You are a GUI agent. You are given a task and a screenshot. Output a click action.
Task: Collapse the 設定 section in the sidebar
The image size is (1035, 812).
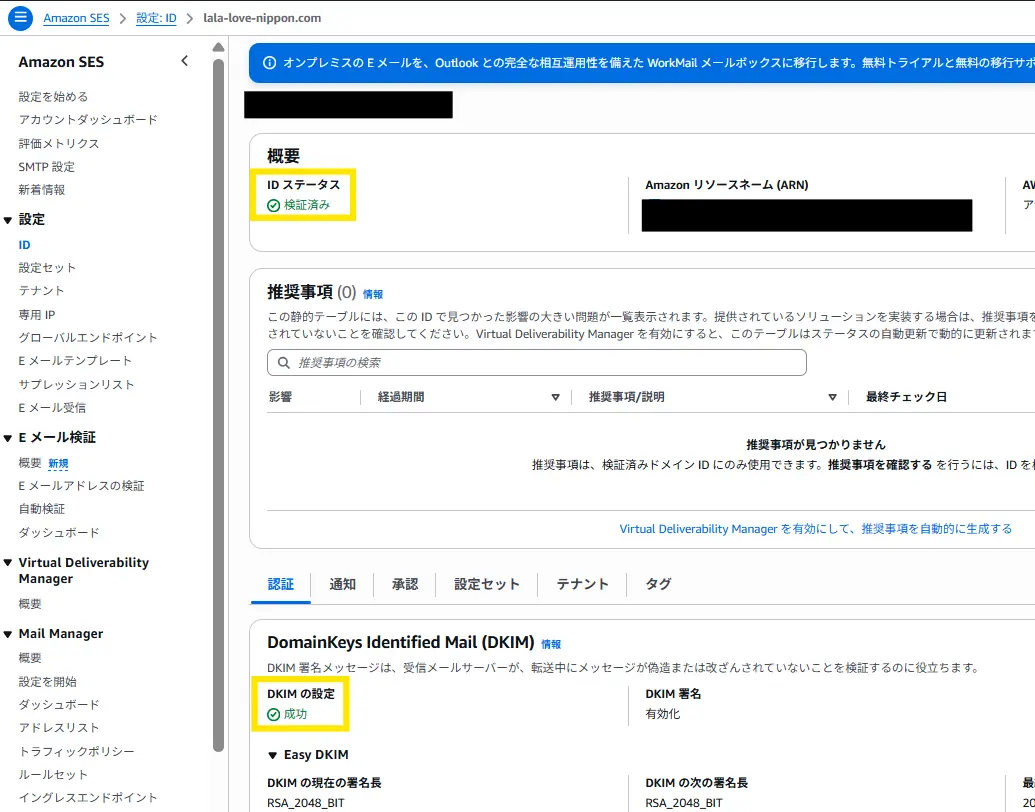coord(8,220)
